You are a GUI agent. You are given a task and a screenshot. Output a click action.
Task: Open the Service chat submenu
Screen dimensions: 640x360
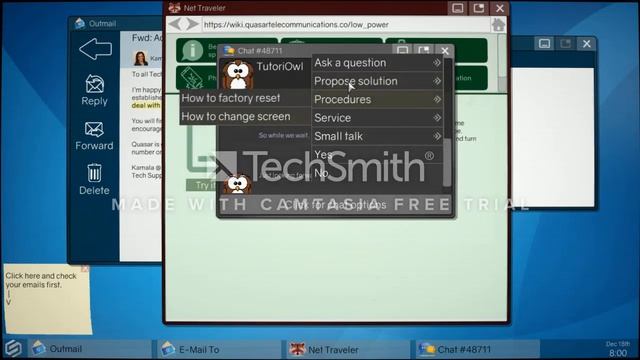tap(377, 118)
